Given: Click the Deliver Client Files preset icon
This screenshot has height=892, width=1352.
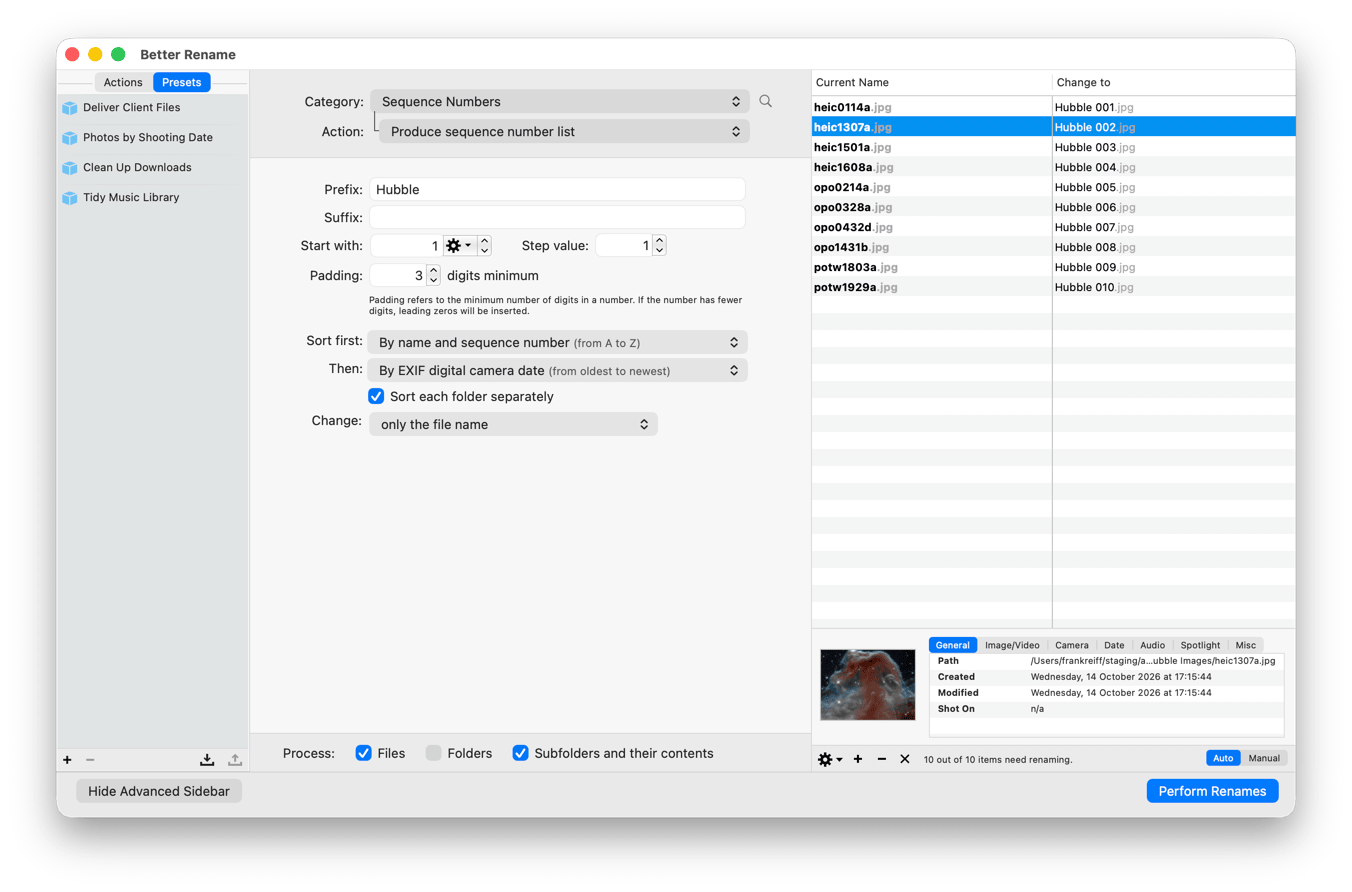Looking at the screenshot, I should [x=70, y=108].
